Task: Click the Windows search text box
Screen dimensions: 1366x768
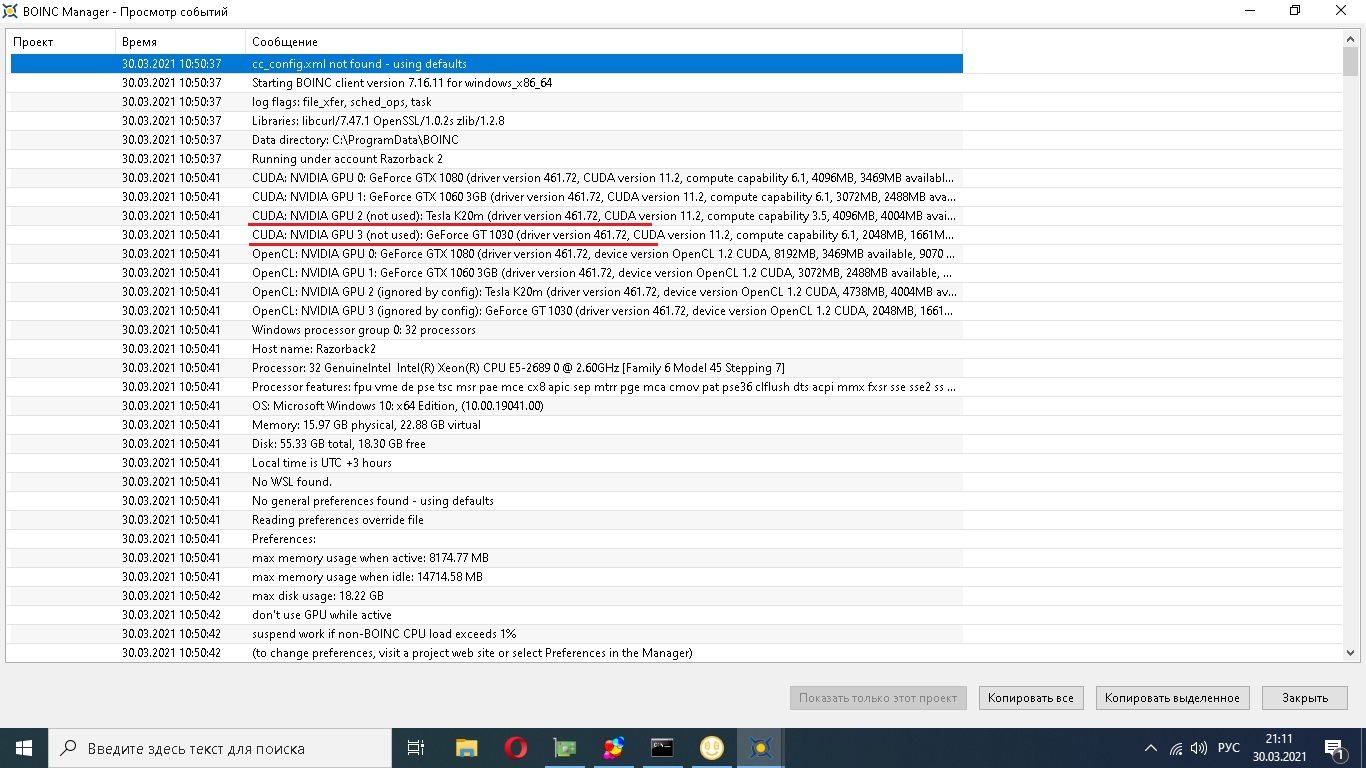Action: 220,748
